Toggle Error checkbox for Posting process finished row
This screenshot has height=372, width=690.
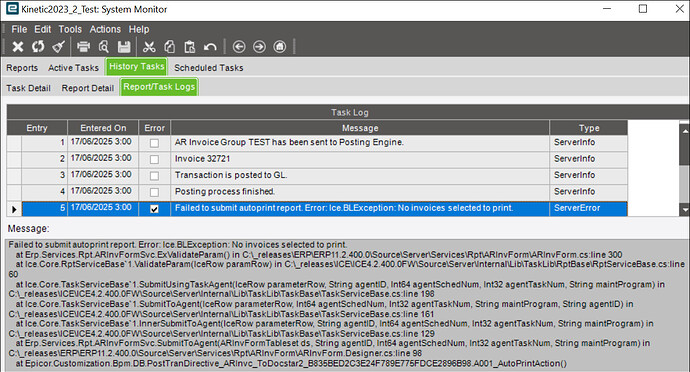click(154, 192)
